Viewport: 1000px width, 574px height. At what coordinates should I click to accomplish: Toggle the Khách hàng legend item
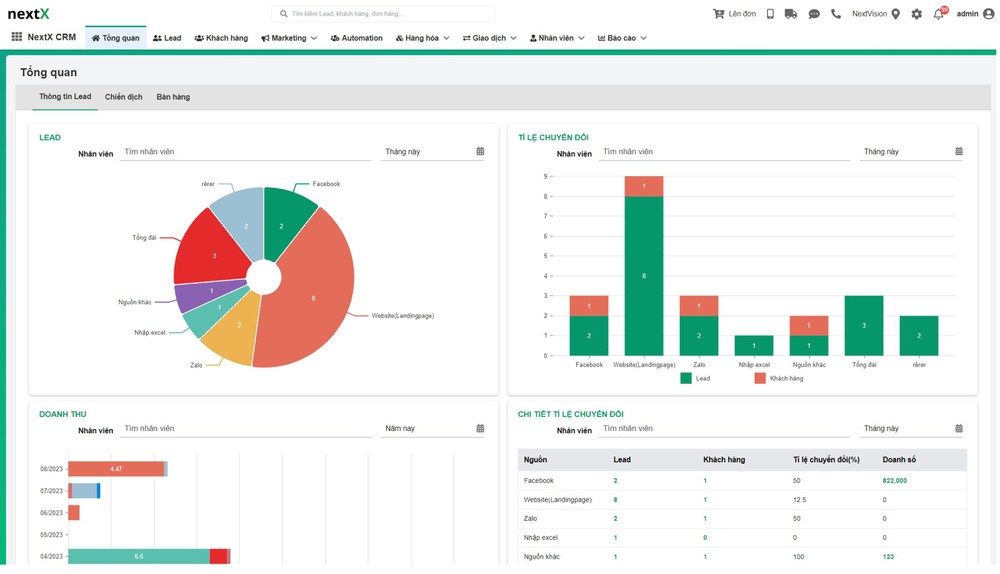780,379
